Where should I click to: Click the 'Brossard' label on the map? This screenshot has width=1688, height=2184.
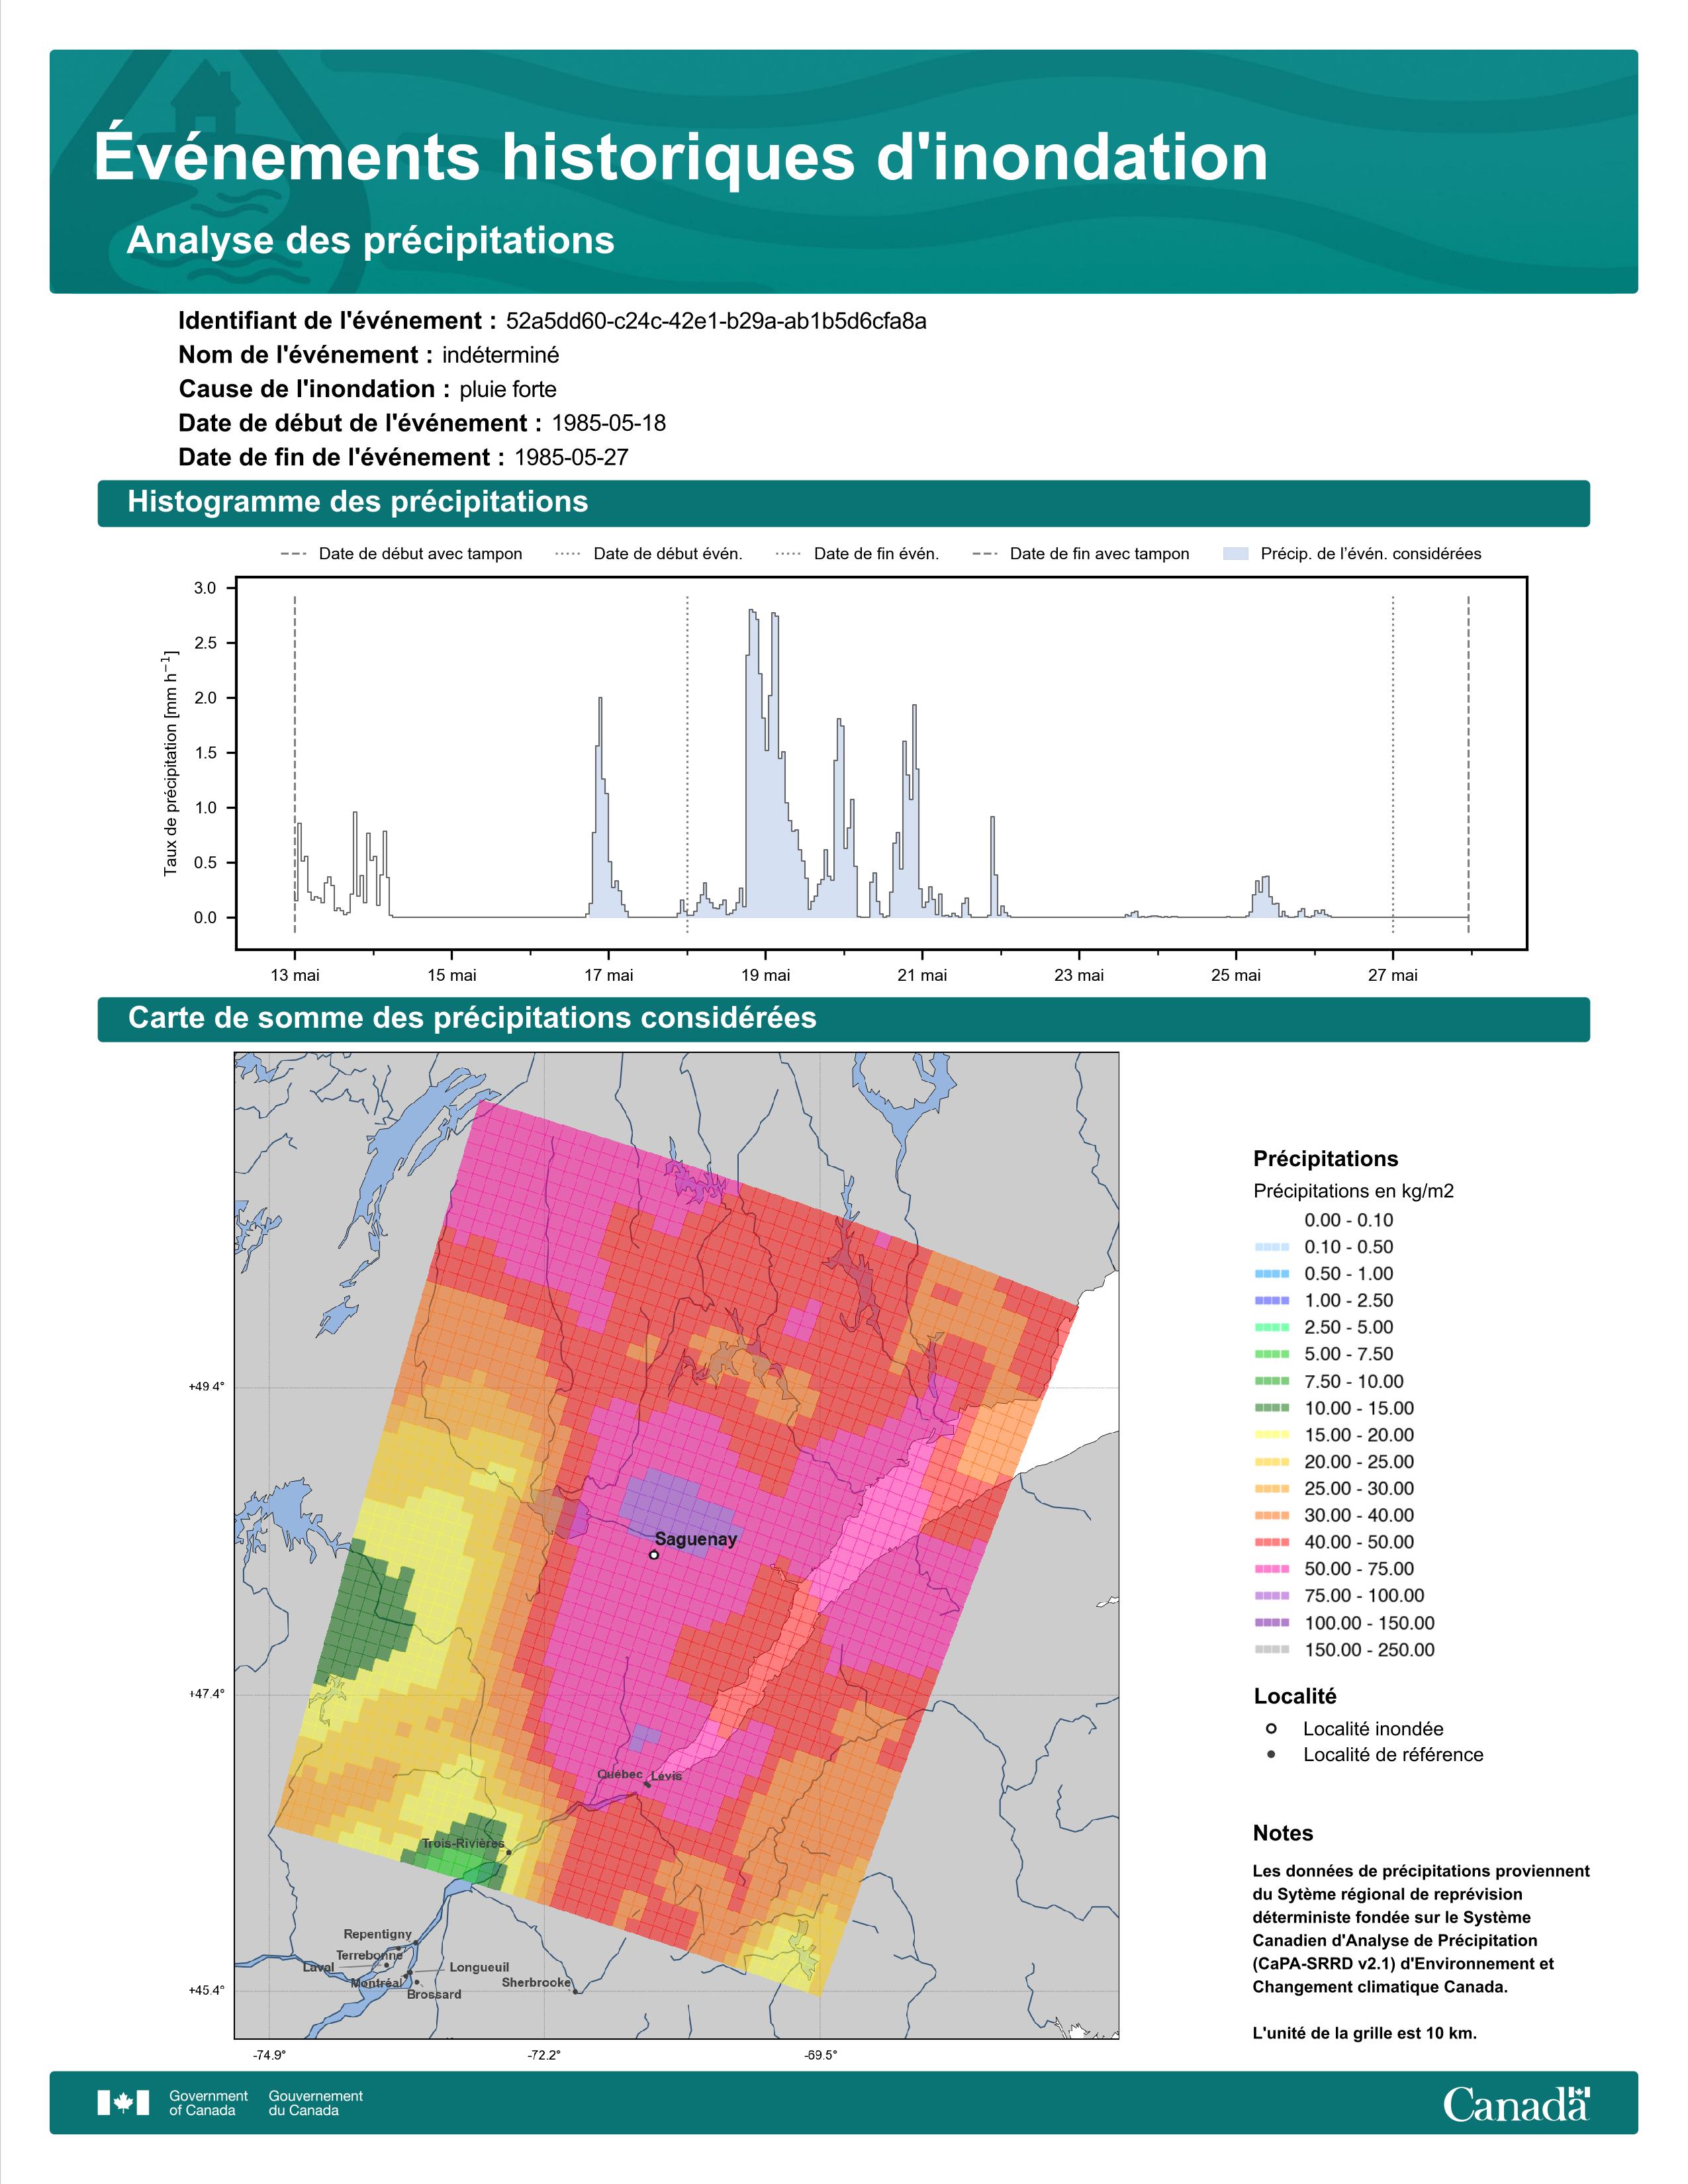434,1994
